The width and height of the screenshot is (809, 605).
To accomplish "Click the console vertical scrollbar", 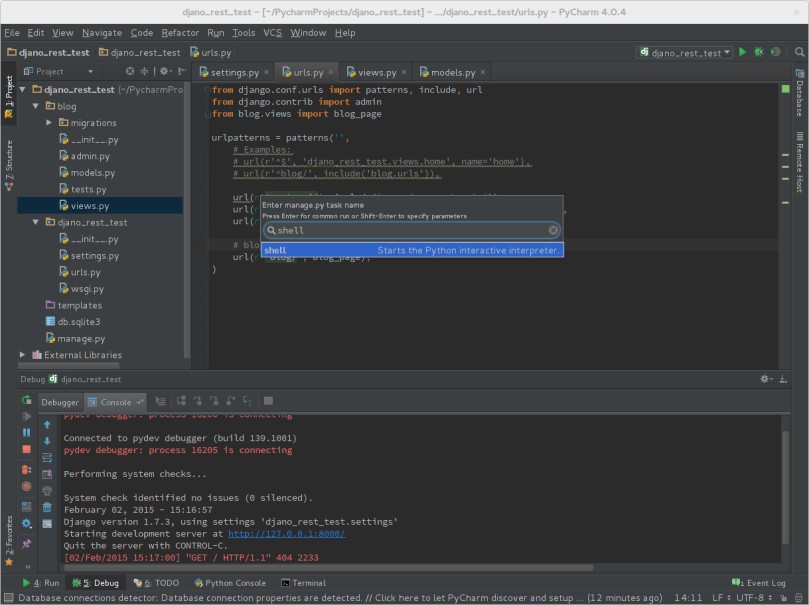I will click(785, 487).
